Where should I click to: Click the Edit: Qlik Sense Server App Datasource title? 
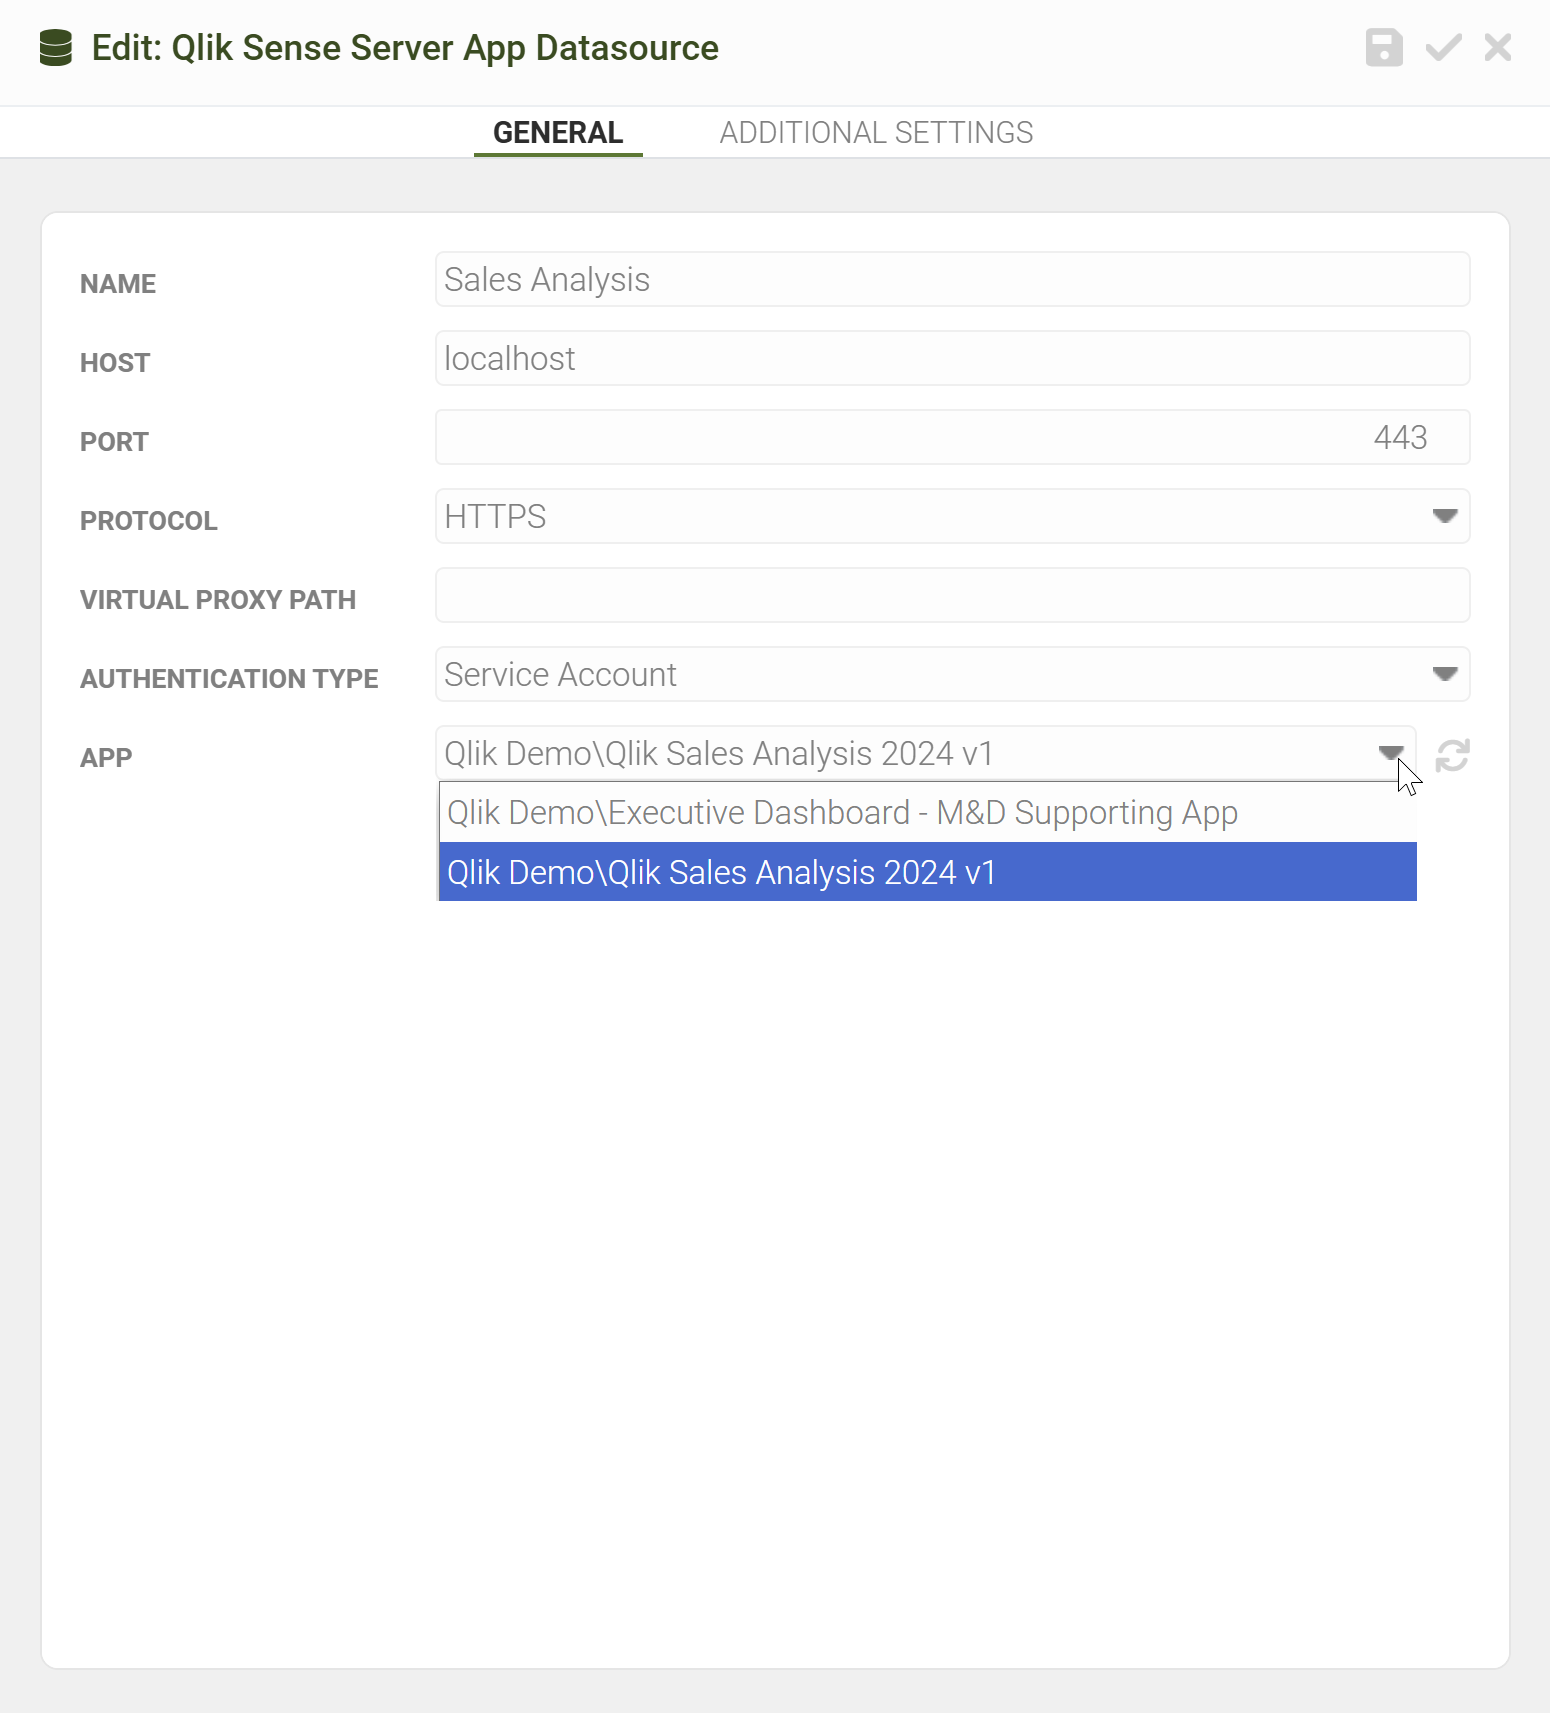[405, 48]
